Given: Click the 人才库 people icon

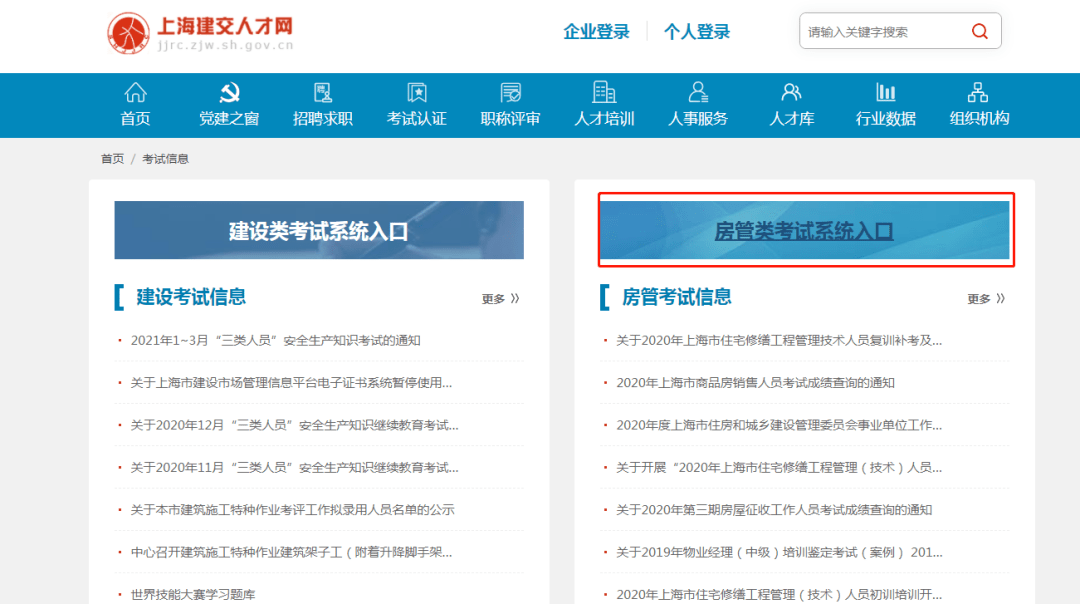Looking at the screenshot, I should tap(791, 92).
